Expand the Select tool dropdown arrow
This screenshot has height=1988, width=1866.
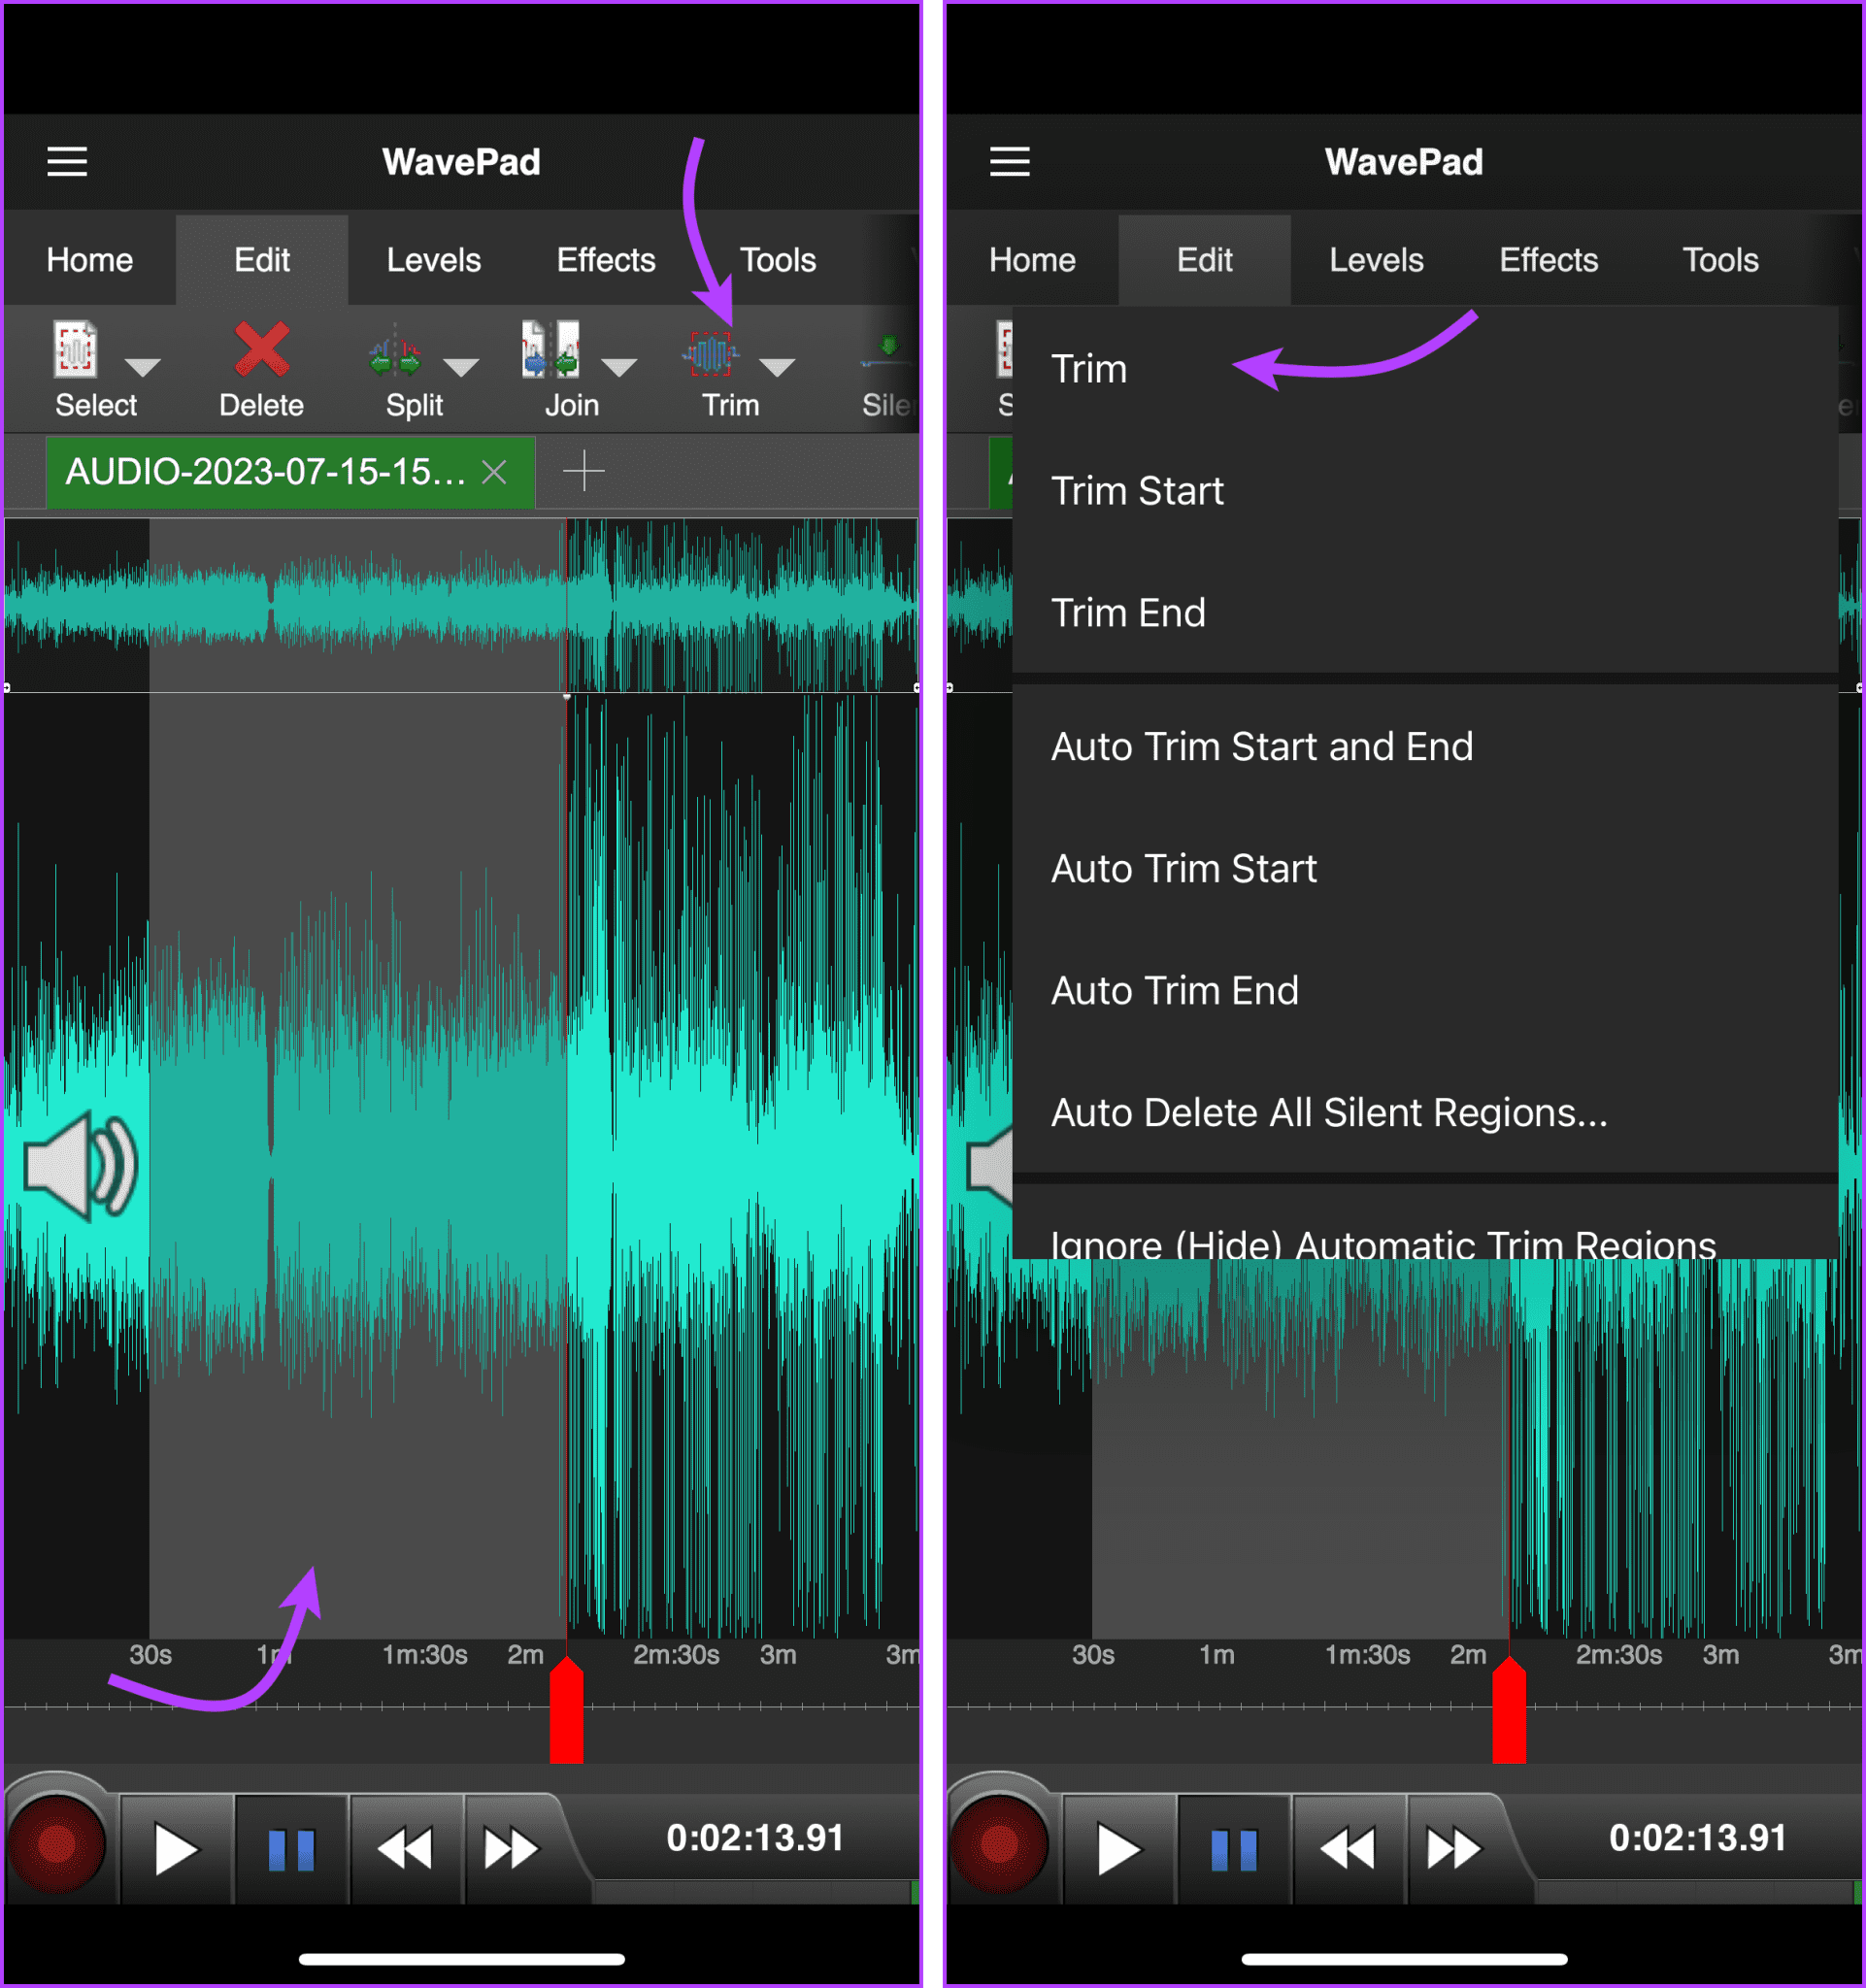(x=143, y=368)
